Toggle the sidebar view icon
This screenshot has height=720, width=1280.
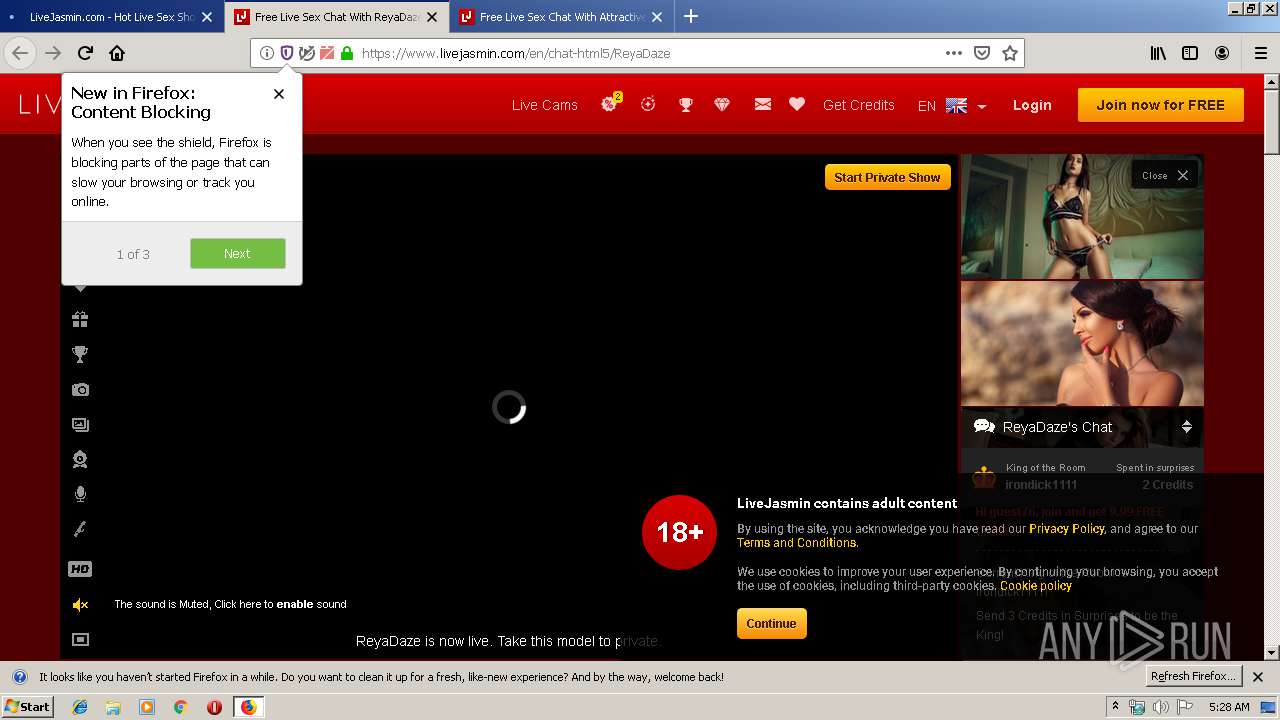[x=1190, y=53]
